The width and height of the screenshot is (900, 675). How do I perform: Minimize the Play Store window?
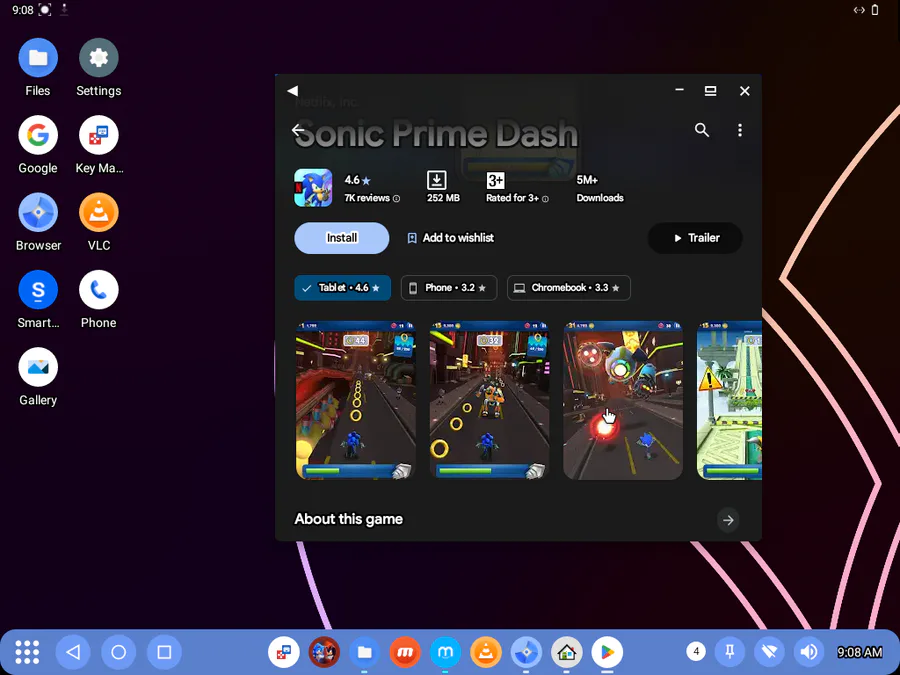click(680, 90)
